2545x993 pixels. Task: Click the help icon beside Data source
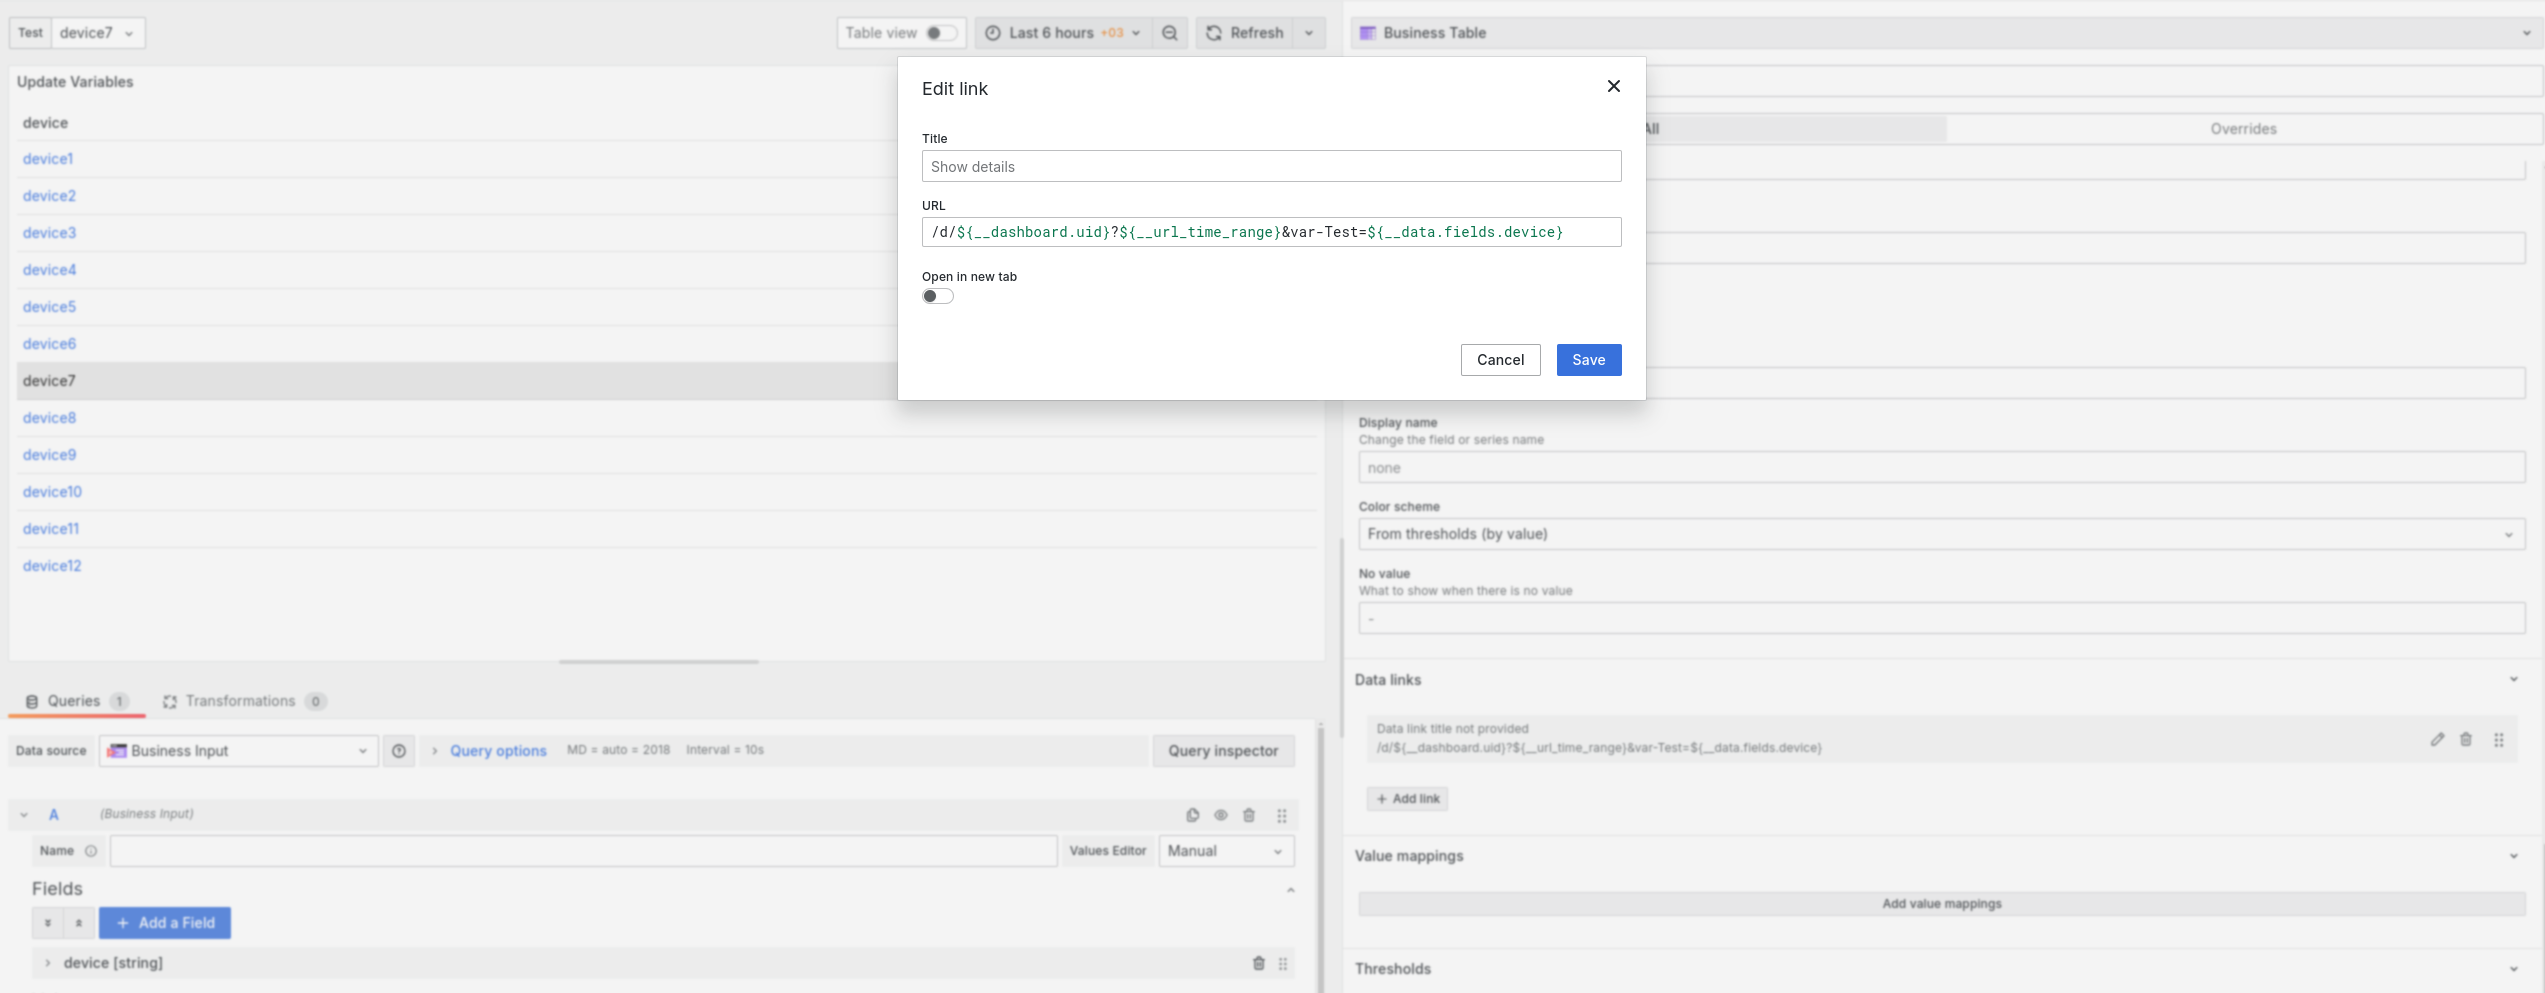click(399, 751)
